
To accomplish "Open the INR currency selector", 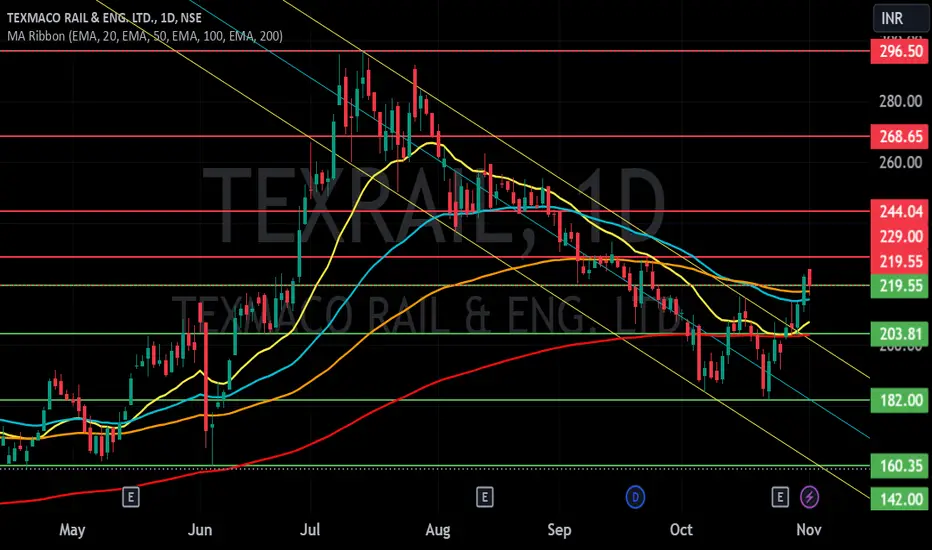I will tap(899, 18).
